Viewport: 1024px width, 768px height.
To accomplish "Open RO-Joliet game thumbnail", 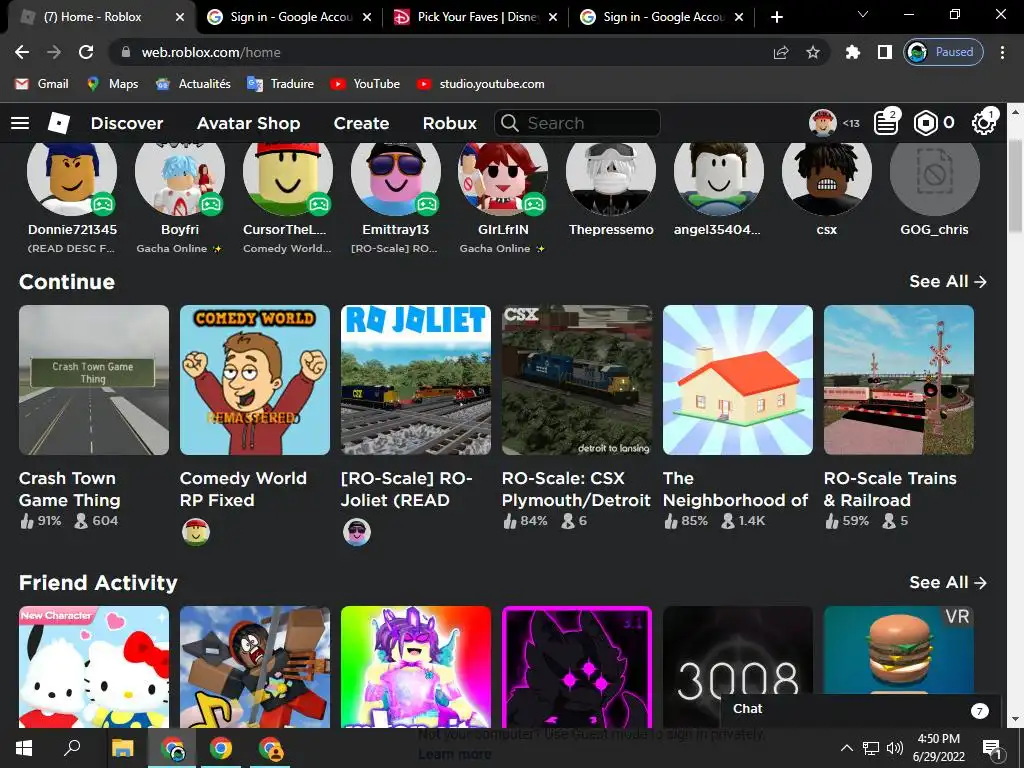I will pos(416,380).
